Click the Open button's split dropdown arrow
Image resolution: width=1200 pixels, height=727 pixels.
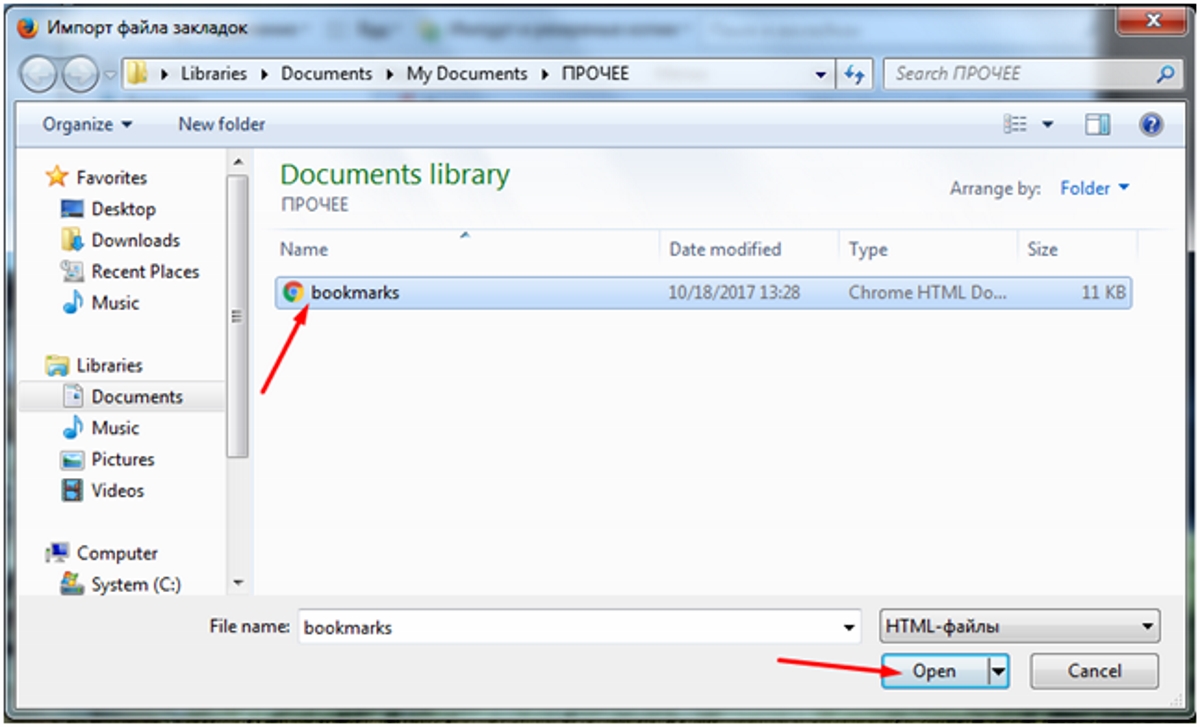(998, 671)
